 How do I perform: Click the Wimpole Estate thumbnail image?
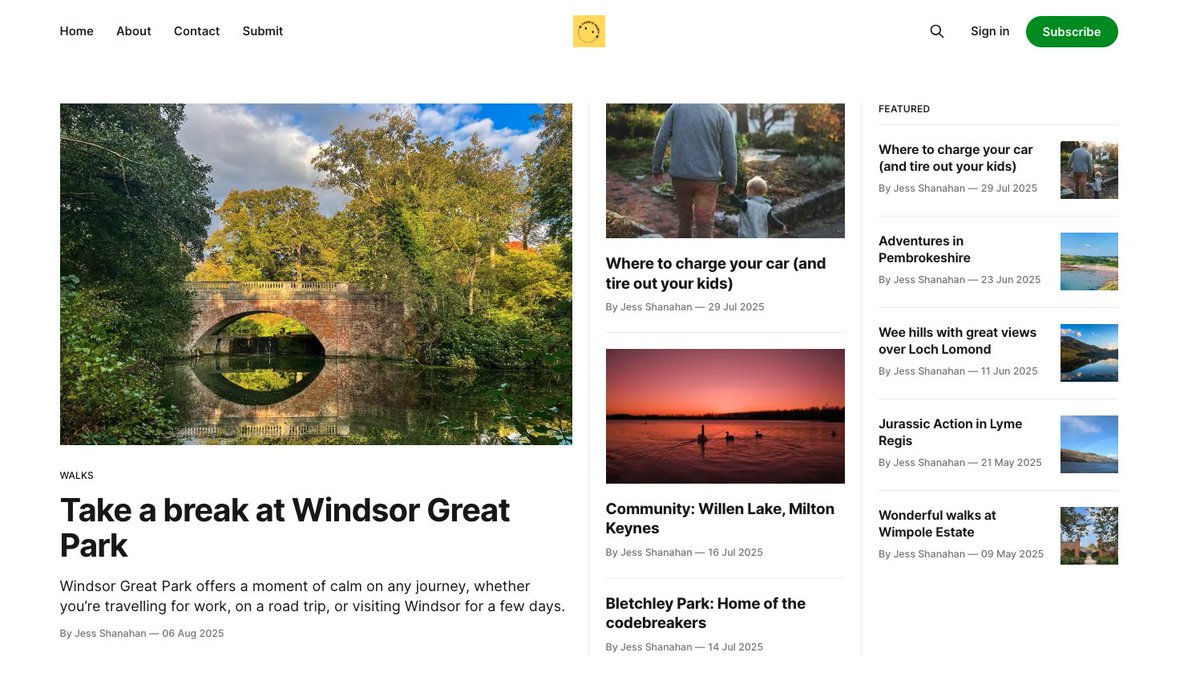(x=1089, y=536)
